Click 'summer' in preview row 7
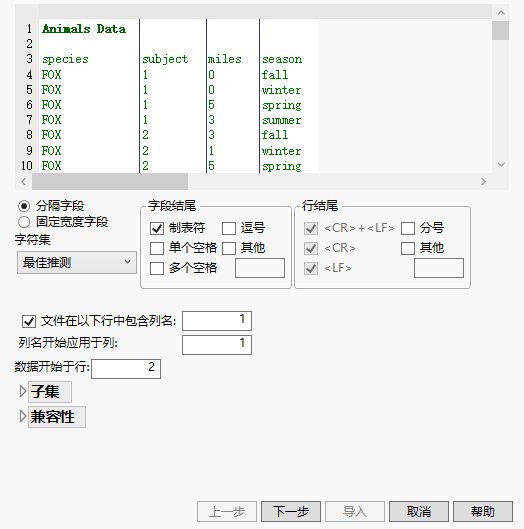524x529 pixels. click(282, 120)
